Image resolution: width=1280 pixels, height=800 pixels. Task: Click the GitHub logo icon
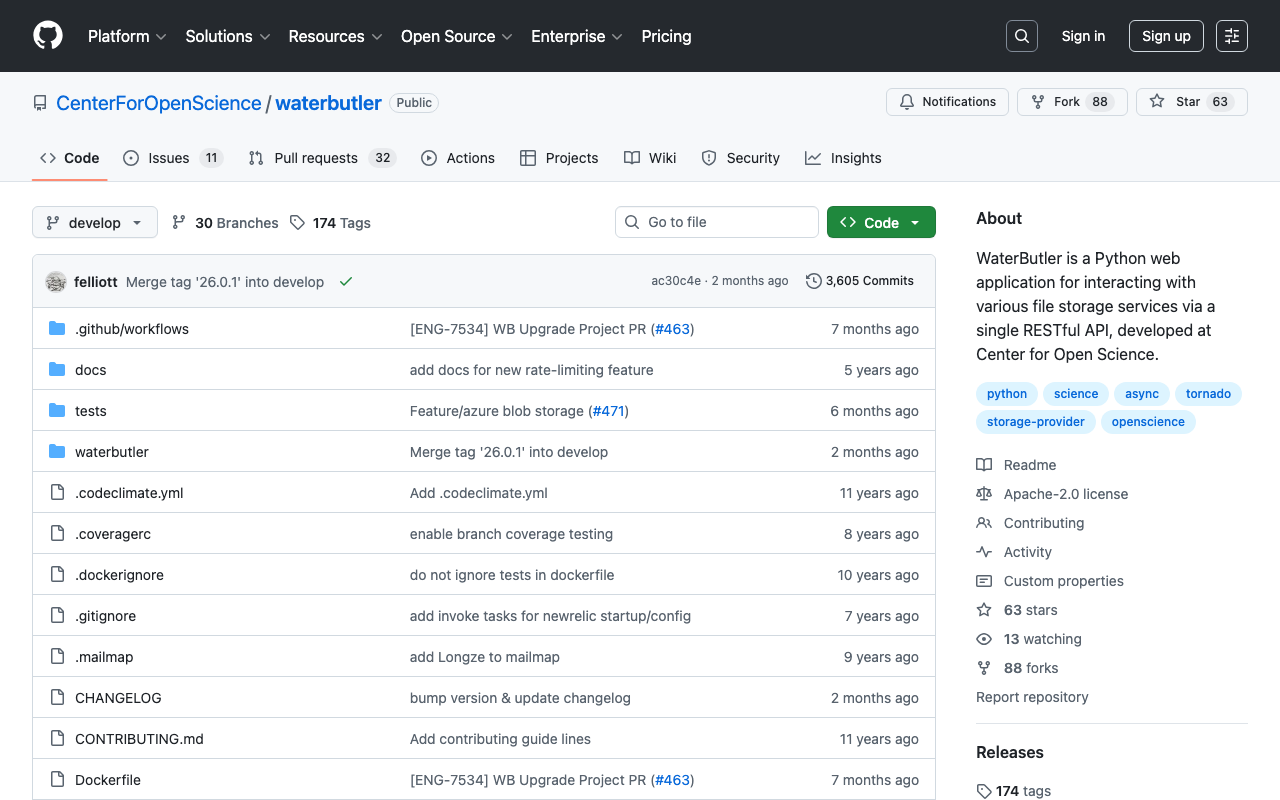tap(47, 36)
